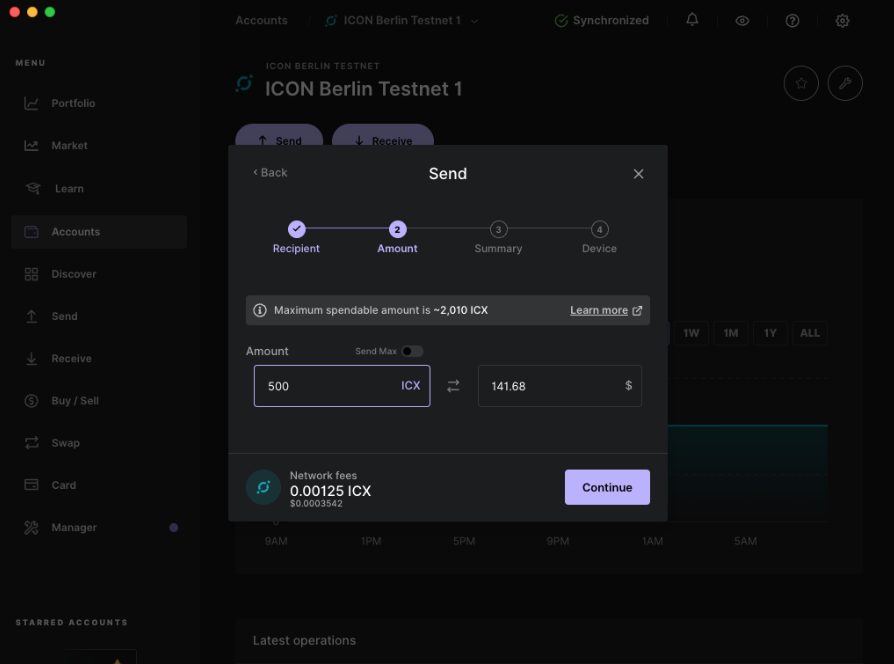Click the swap arrows between amount fields
Image resolution: width=894 pixels, height=664 pixels.
453,386
